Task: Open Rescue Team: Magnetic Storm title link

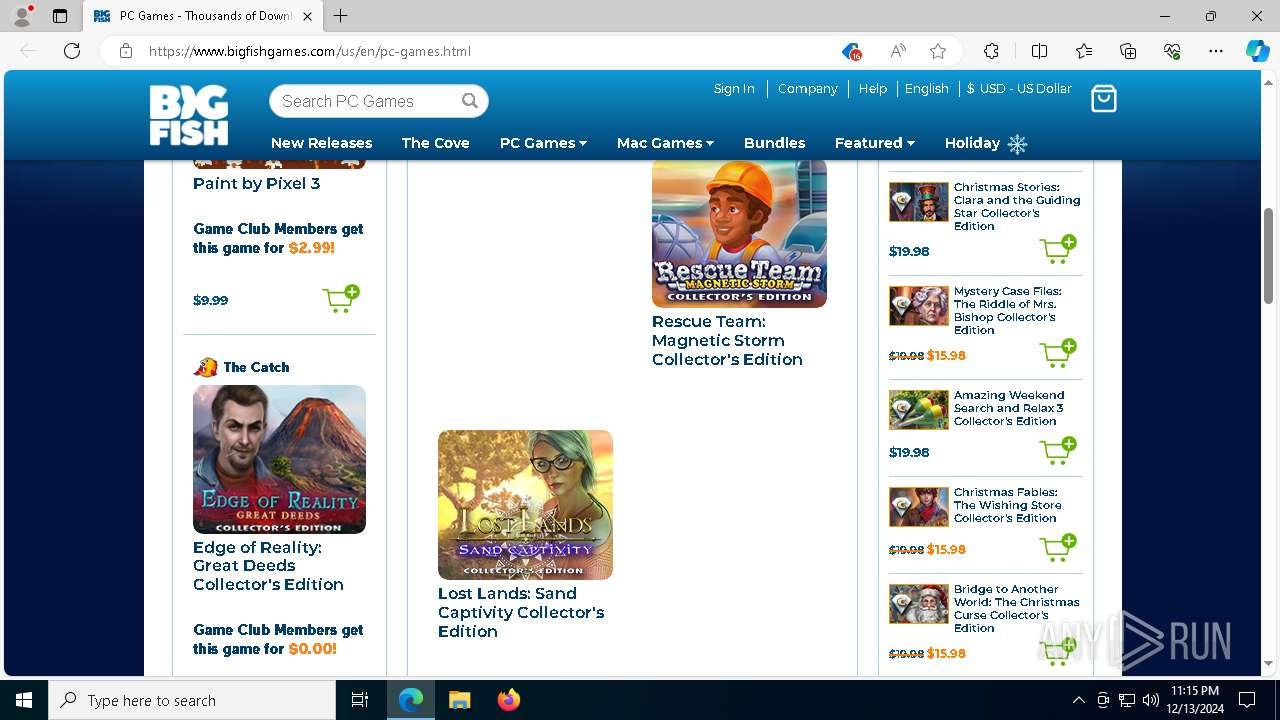Action: point(727,340)
